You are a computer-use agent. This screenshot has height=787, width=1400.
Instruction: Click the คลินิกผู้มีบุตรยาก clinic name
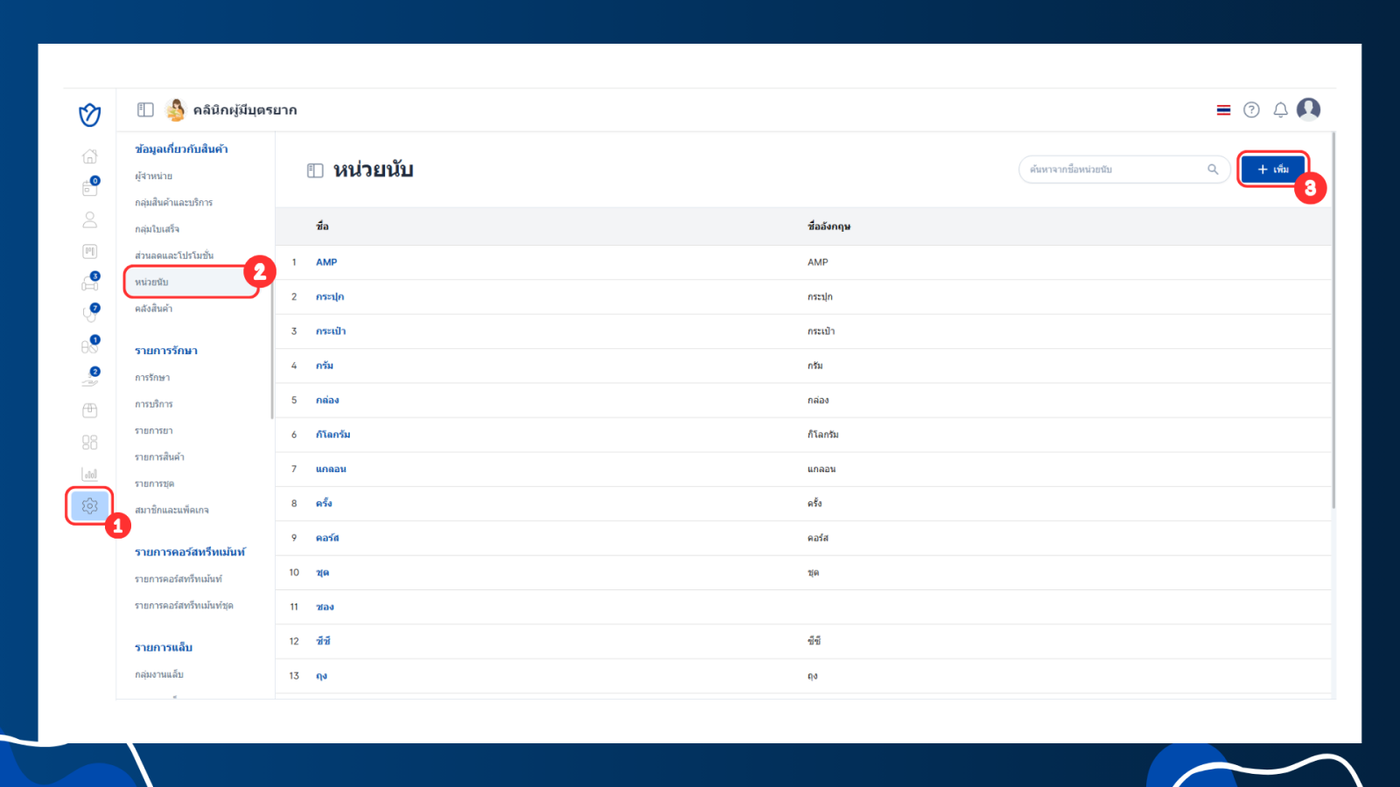245,110
